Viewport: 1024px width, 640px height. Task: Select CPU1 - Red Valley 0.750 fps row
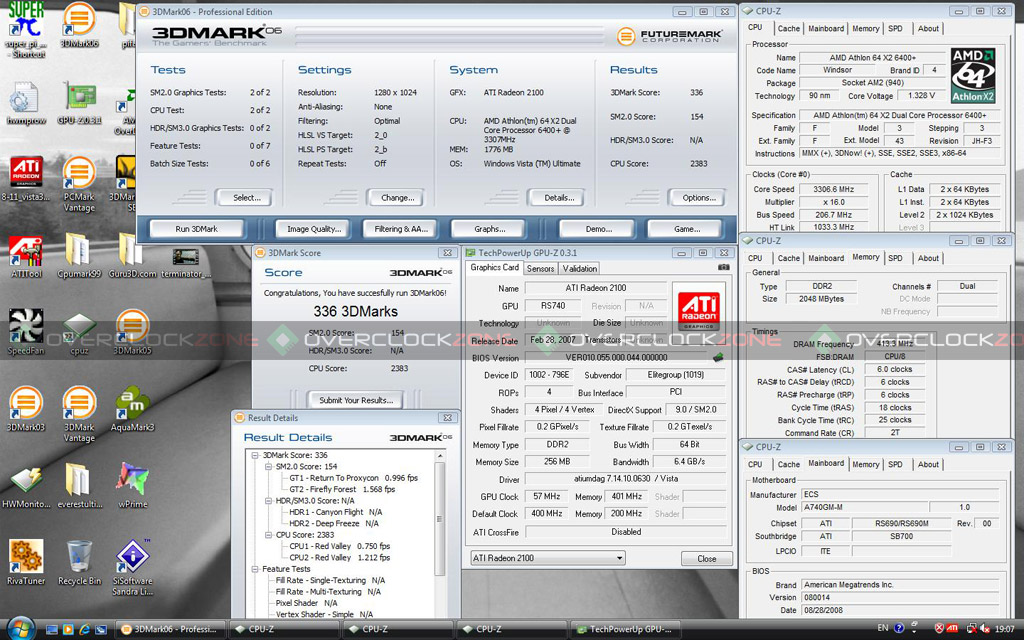pyautogui.click(x=340, y=546)
